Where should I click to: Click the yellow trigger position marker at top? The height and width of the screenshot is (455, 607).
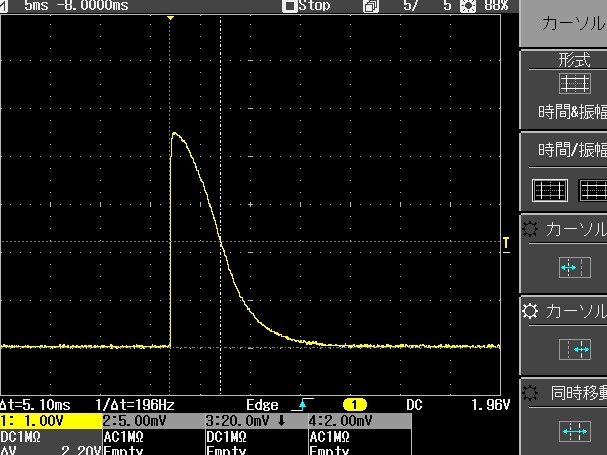click(170, 18)
